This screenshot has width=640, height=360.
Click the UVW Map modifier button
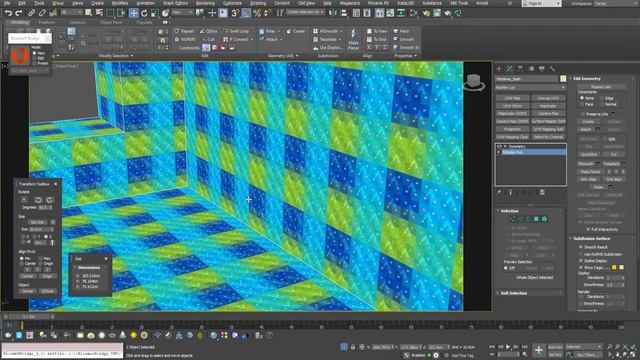(x=512, y=98)
